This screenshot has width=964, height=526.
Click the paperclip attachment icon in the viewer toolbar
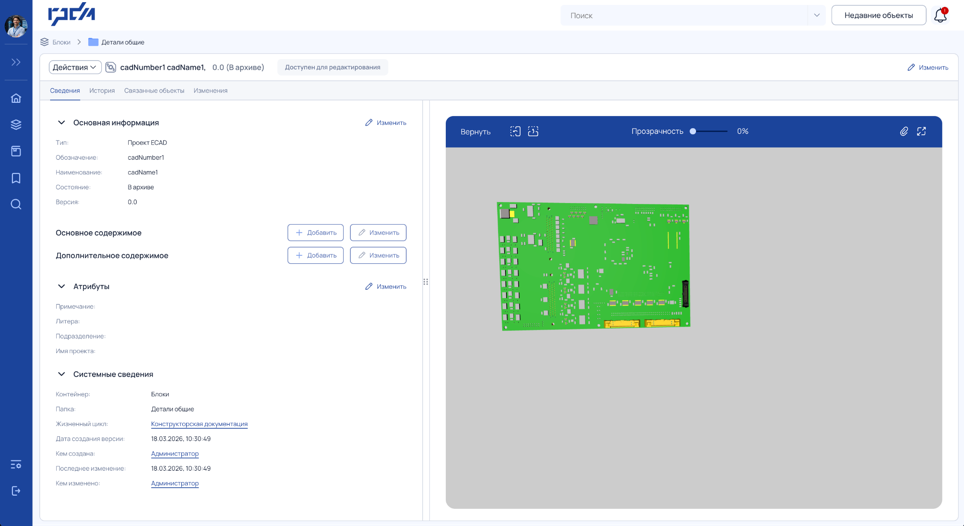pyautogui.click(x=904, y=132)
